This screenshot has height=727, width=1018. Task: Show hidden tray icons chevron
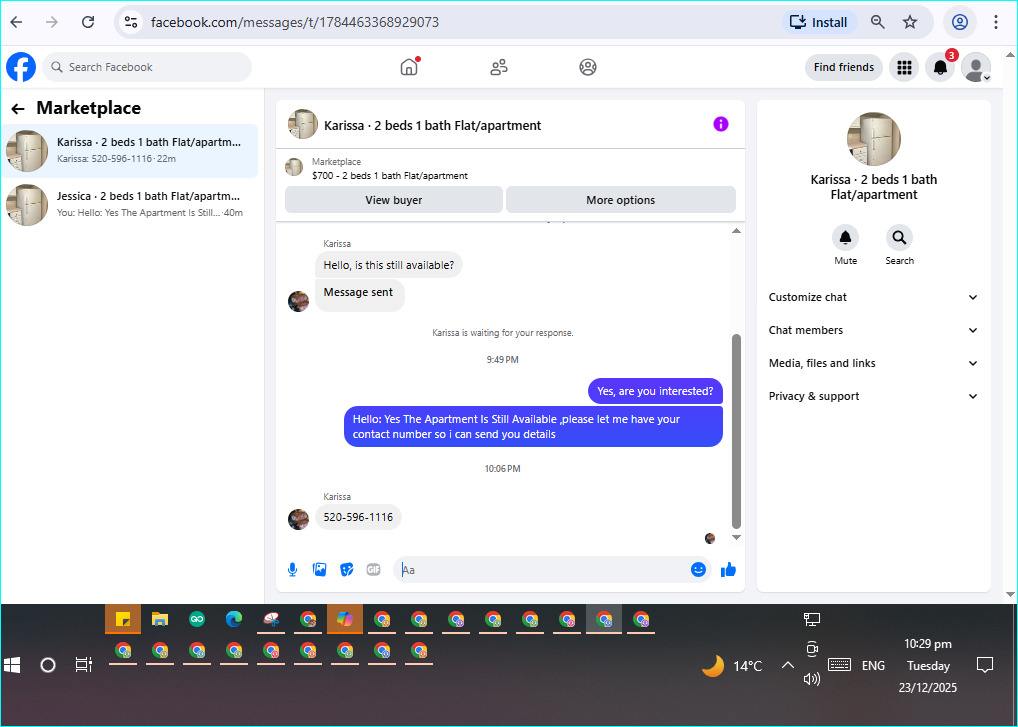(x=787, y=665)
